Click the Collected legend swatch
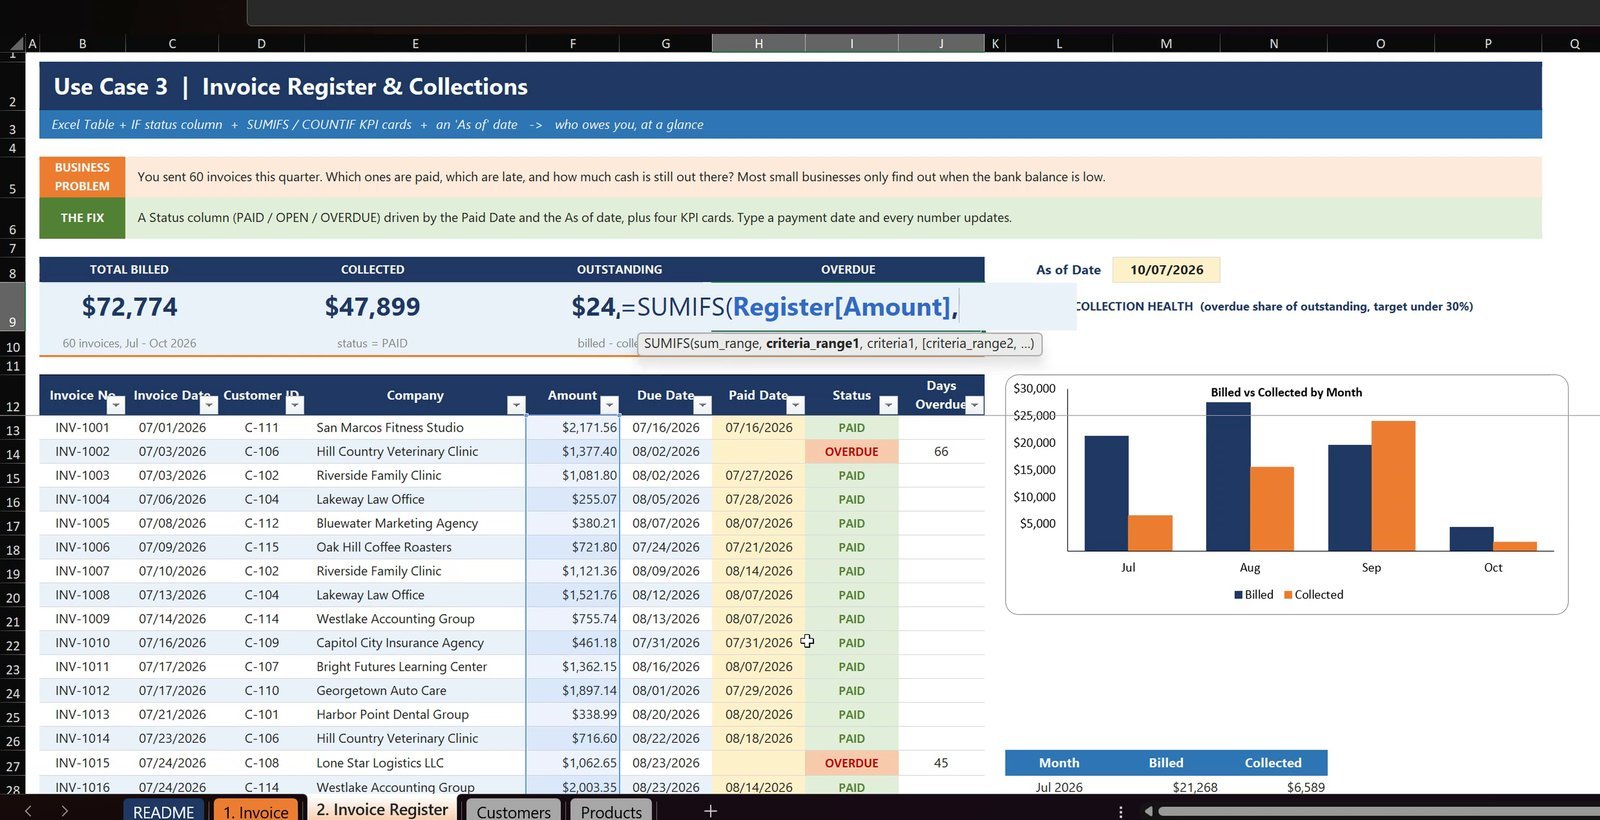 point(1288,595)
